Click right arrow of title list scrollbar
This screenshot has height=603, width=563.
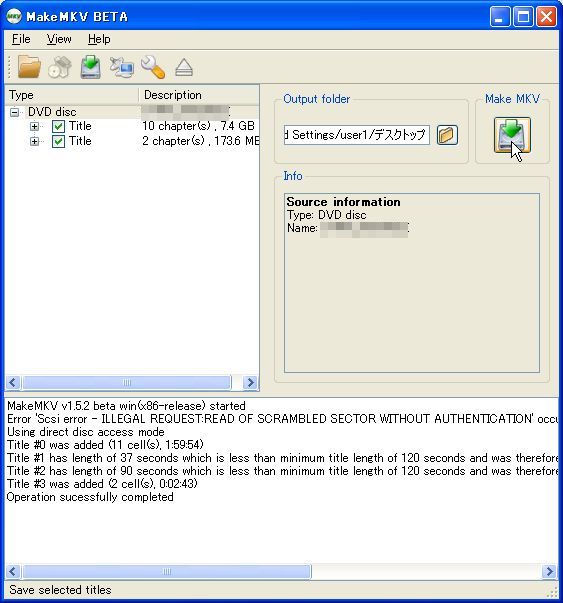pos(251,382)
